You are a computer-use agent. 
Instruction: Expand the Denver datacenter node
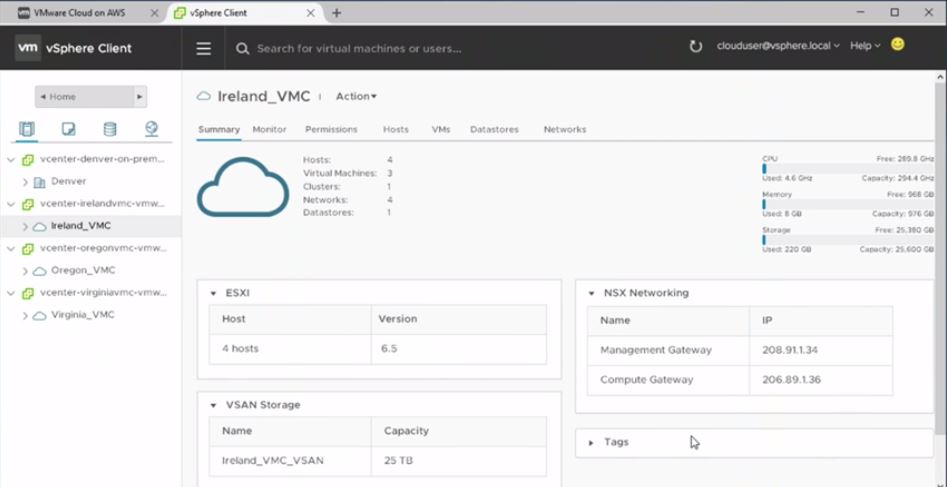coord(25,182)
